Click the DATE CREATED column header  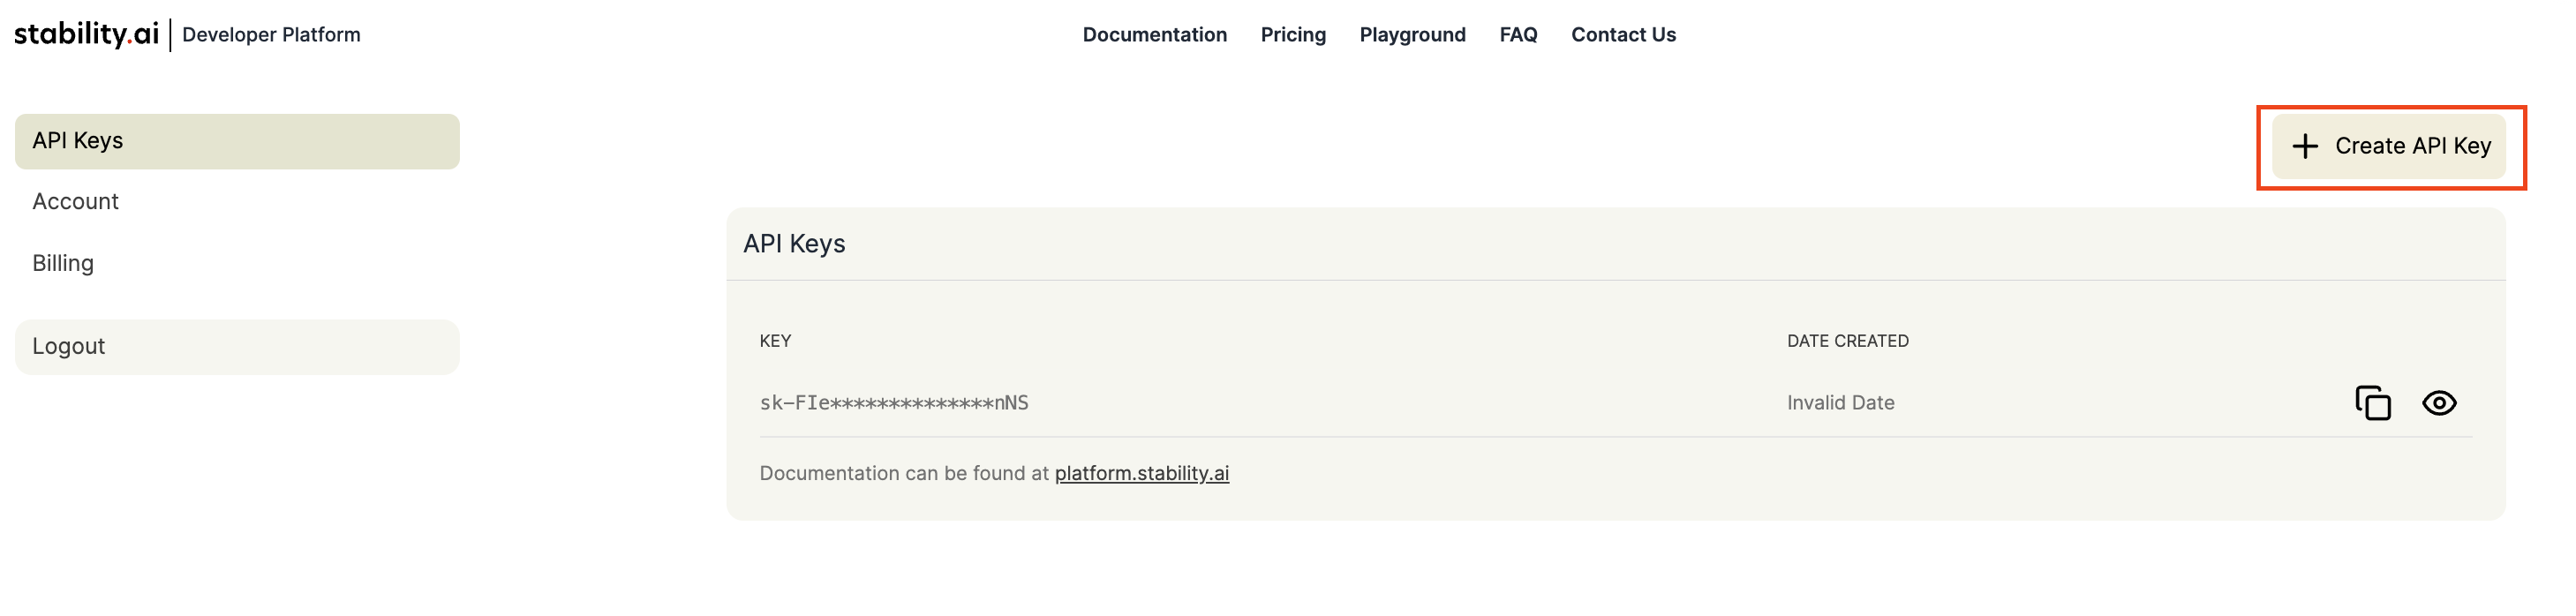coord(1847,341)
